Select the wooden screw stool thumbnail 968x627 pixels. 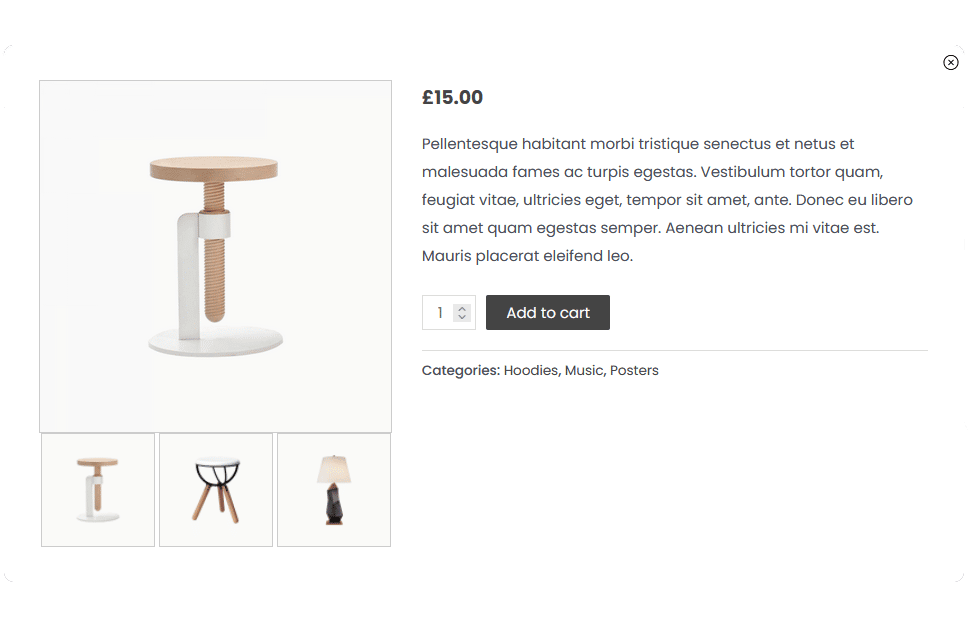(x=98, y=490)
